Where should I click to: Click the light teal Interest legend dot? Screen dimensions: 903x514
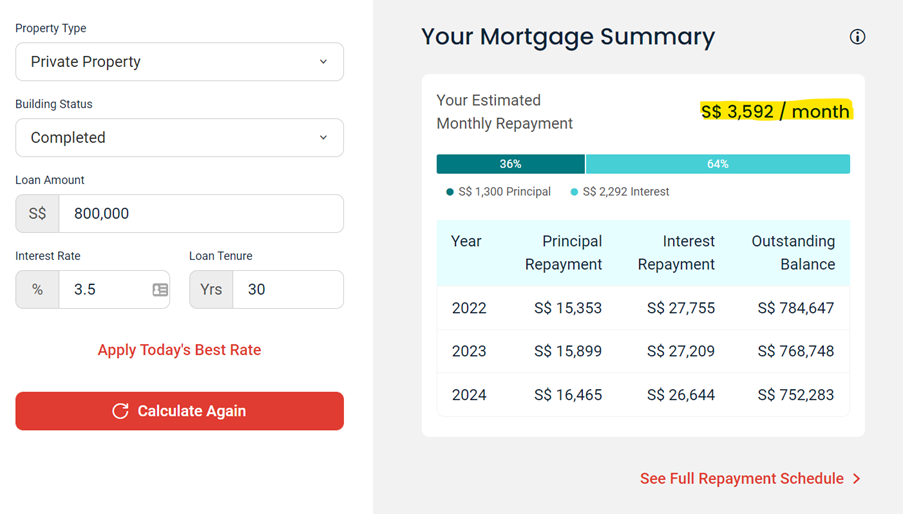click(574, 192)
